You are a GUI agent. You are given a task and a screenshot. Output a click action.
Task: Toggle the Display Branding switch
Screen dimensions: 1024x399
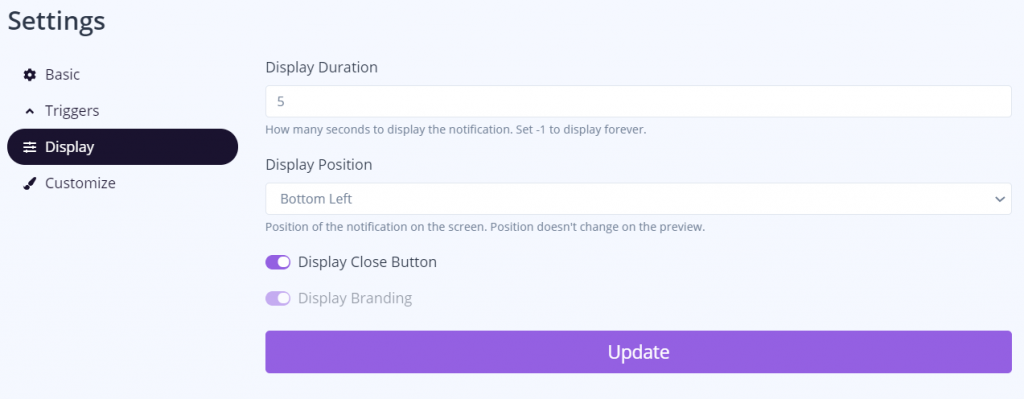coord(278,298)
